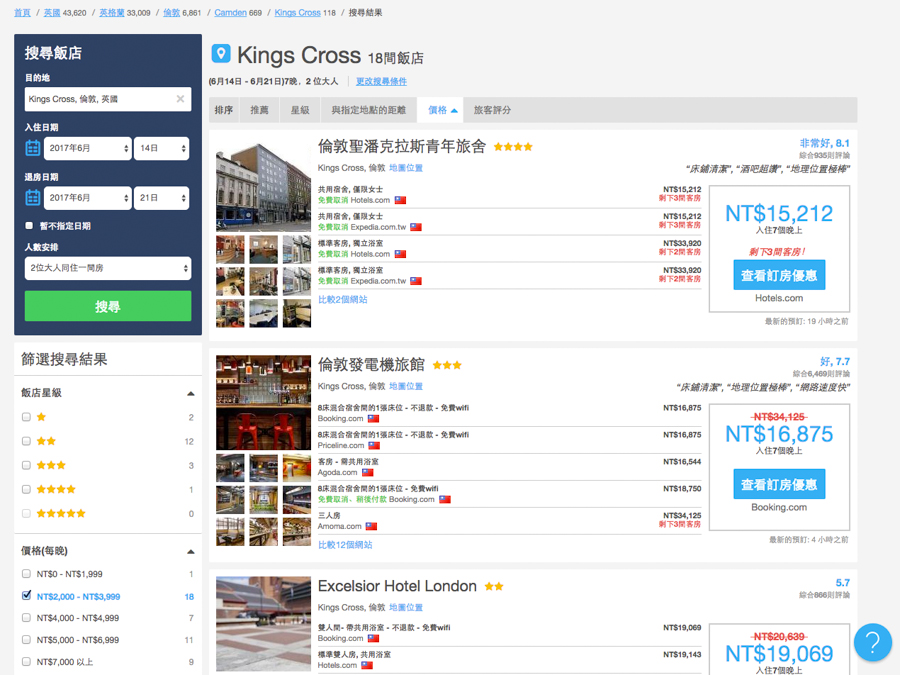This screenshot has width=900, height=675.
Task: Open 地圖位置 for 倫敦發電機旅館
Action: coord(406,386)
